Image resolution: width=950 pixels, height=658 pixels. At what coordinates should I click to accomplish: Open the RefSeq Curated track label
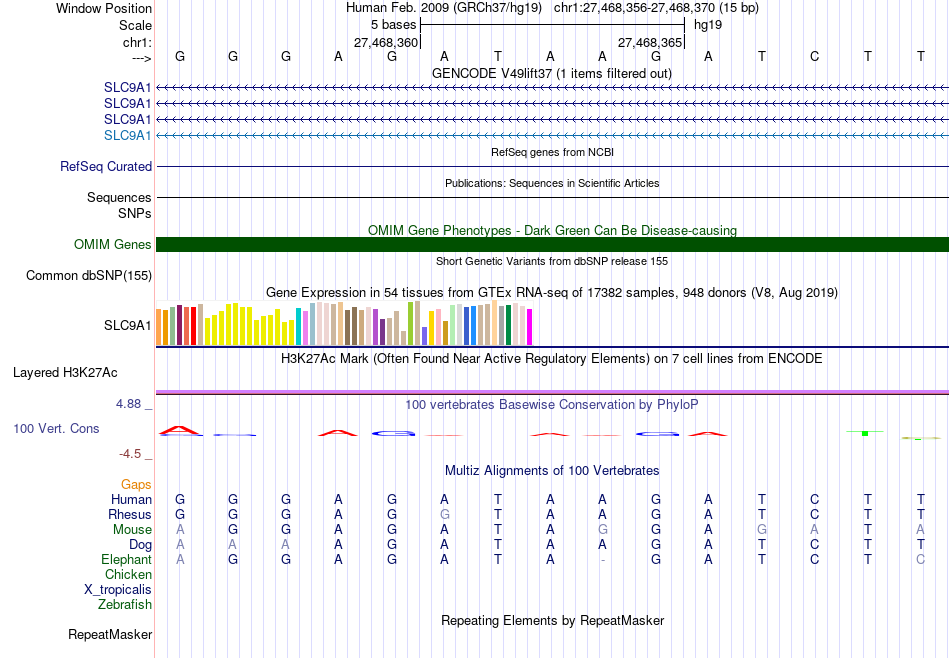coord(106,167)
